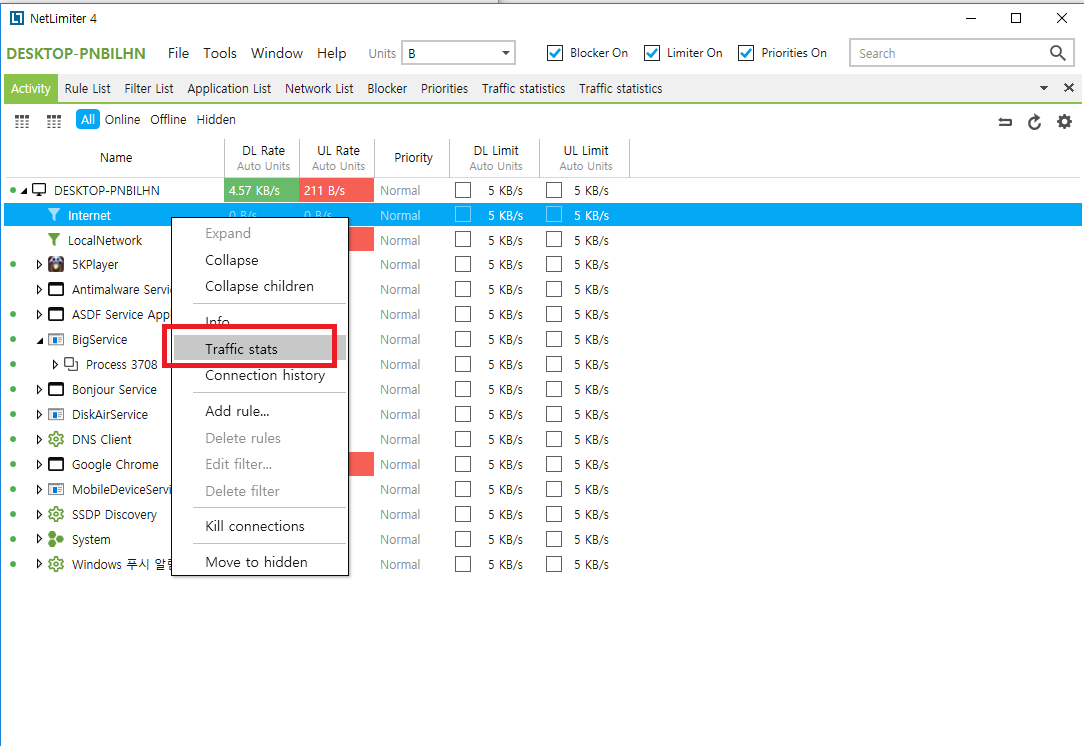Toggle the Blocker On checkbox
The width and height of the screenshot is (1084, 746).
tap(554, 53)
